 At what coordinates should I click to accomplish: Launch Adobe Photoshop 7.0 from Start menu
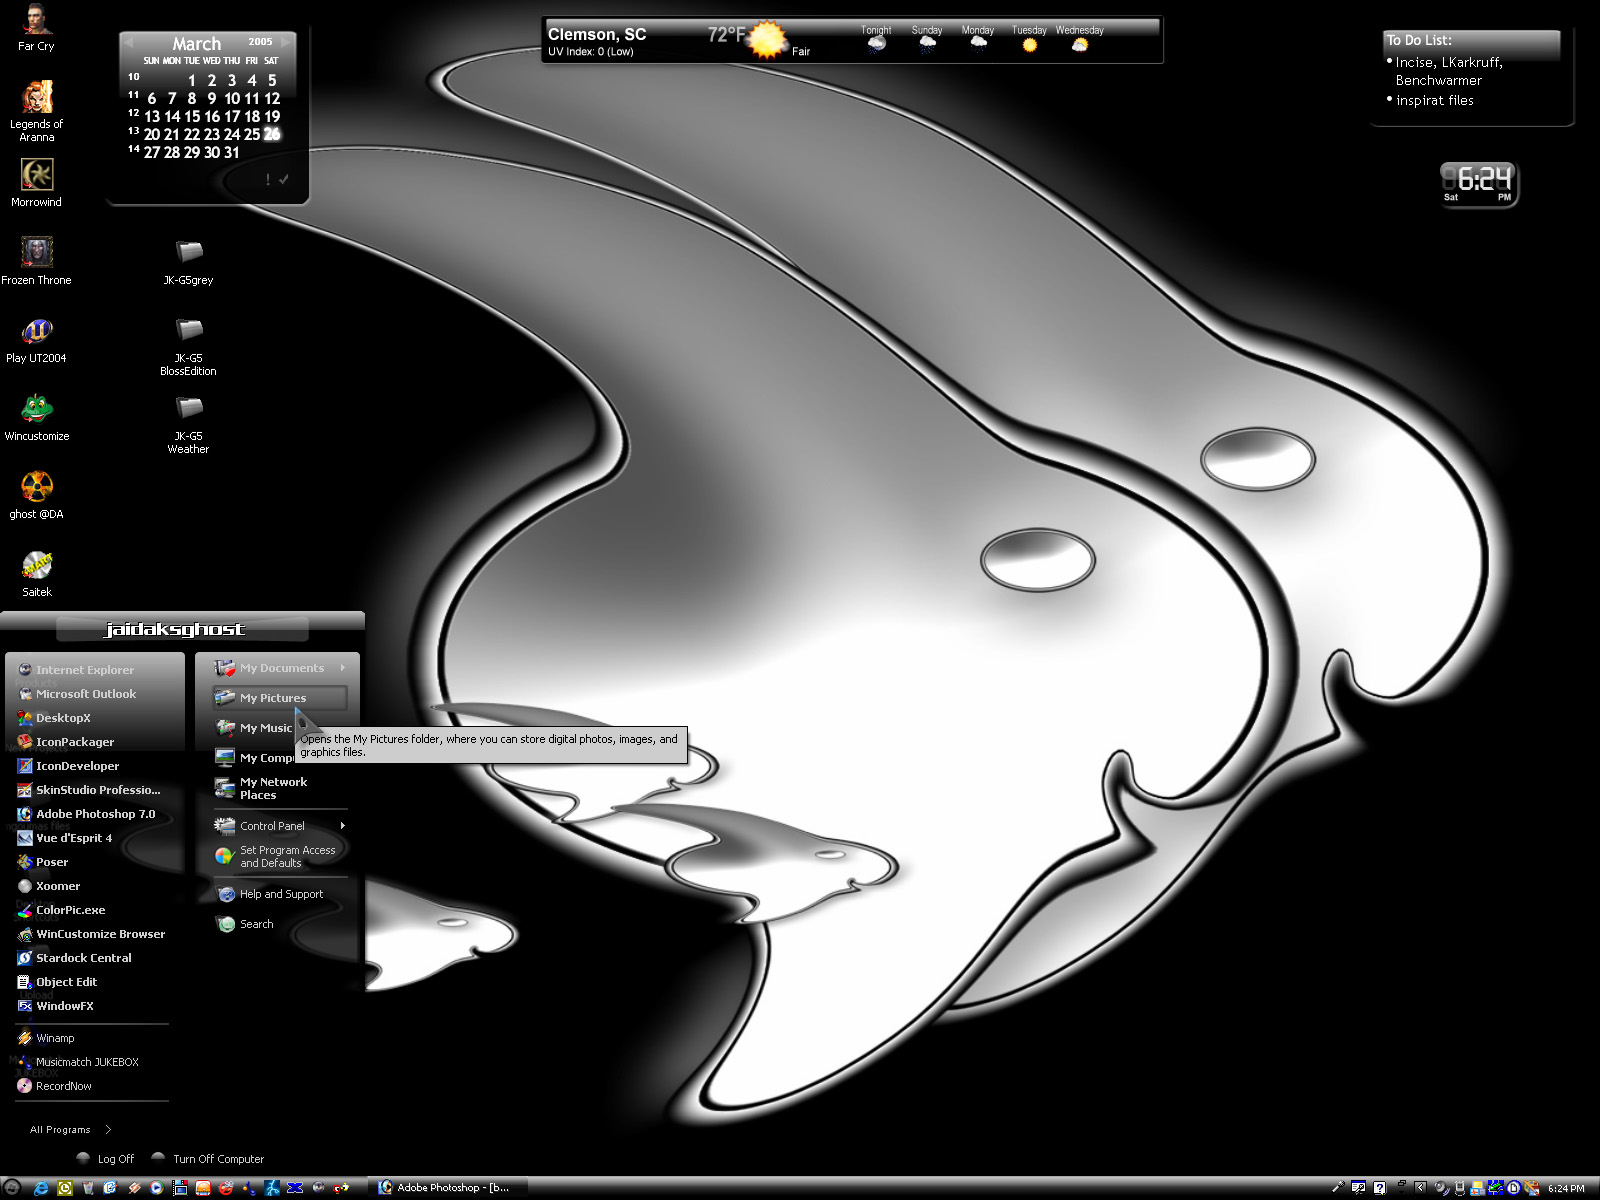pyautogui.click(x=95, y=814)
